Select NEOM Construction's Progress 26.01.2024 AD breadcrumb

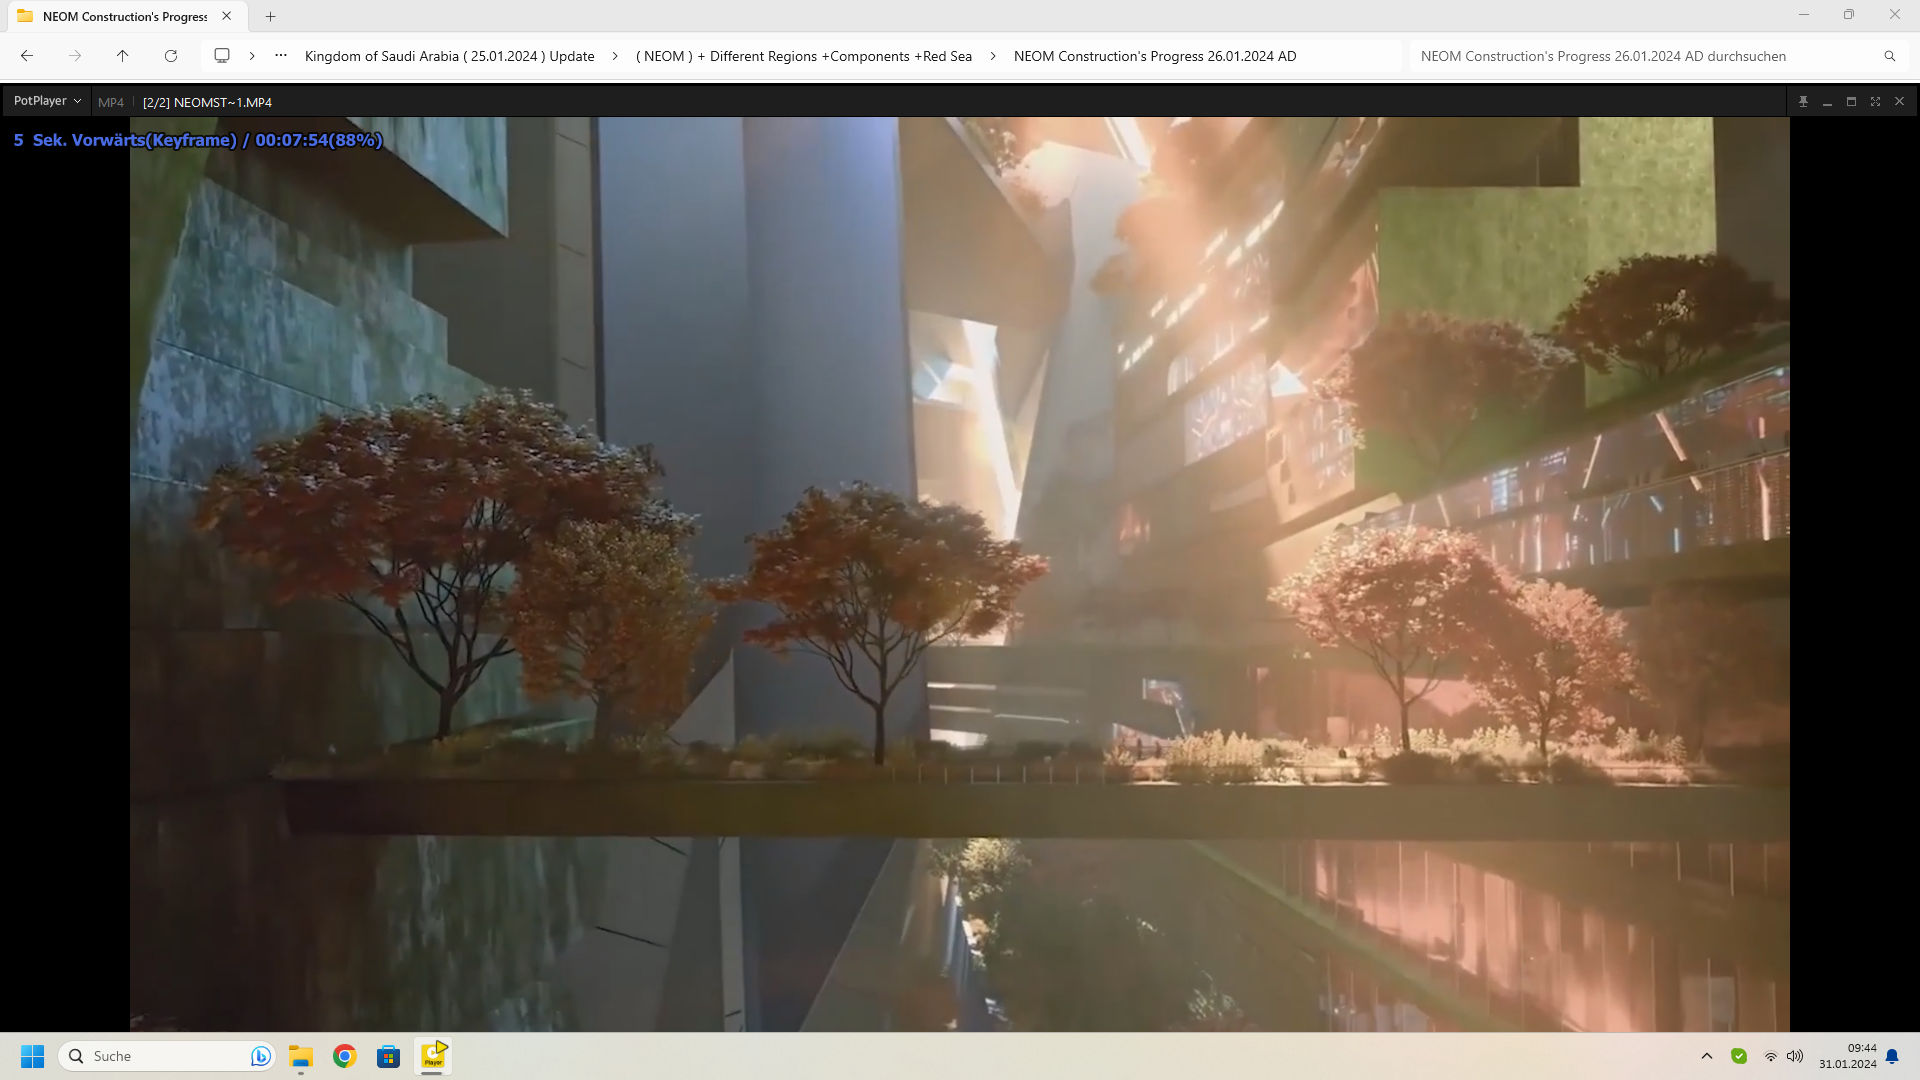point(1155,56)
